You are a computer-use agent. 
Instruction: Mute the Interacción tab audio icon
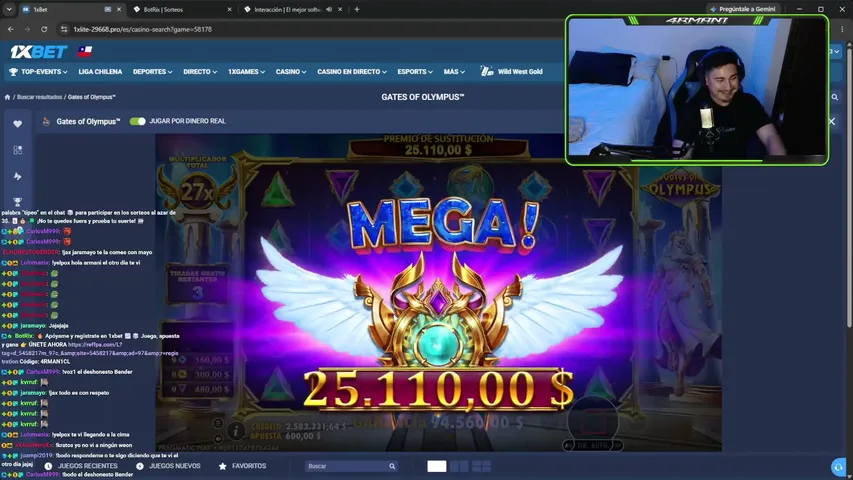pyautogui.click(x=329, y=9)
